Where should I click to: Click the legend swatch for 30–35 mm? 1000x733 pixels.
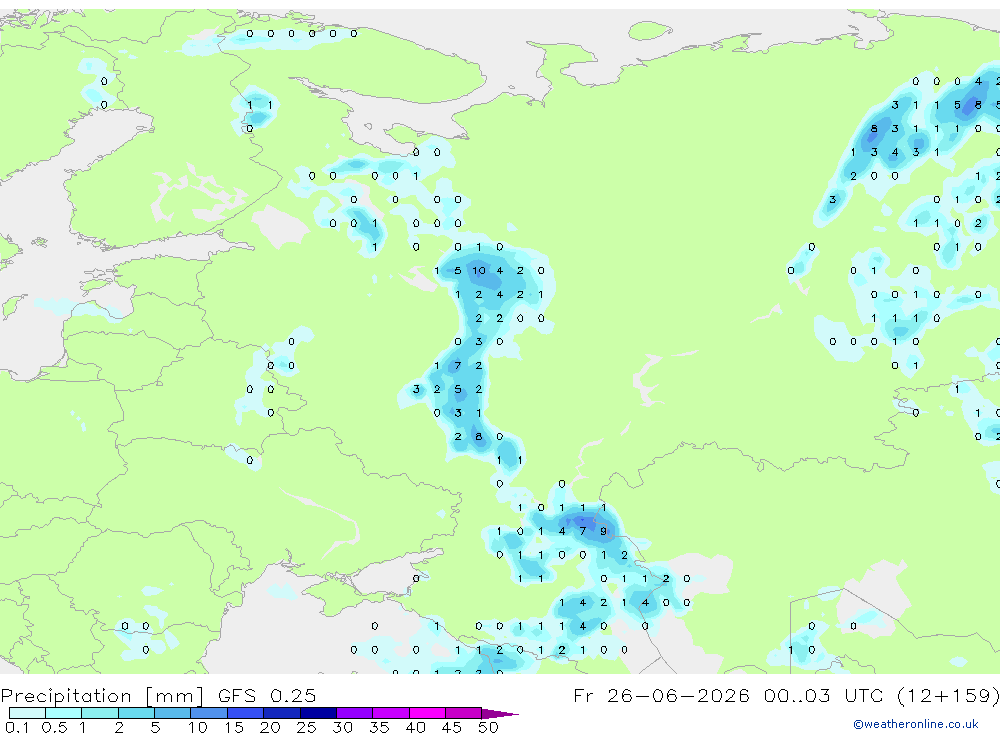tap(355, 713)
